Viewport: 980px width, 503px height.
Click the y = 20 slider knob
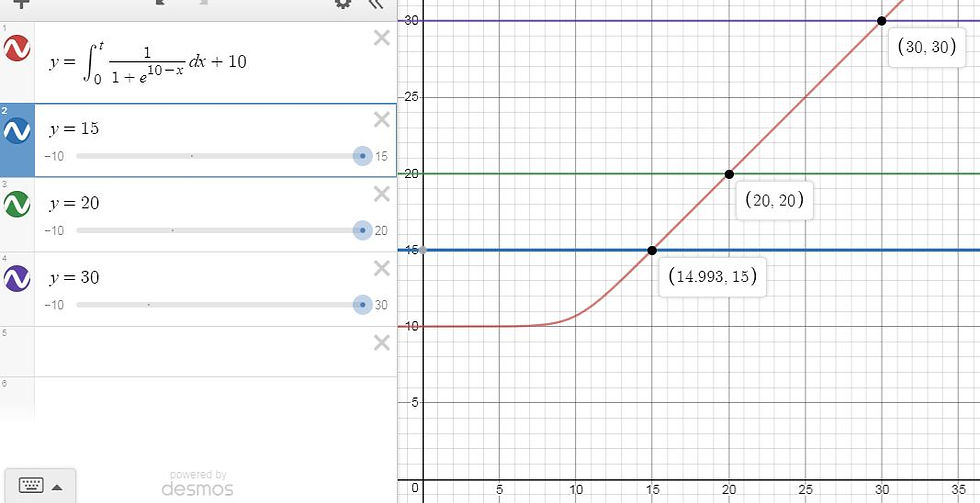point(362,231)
